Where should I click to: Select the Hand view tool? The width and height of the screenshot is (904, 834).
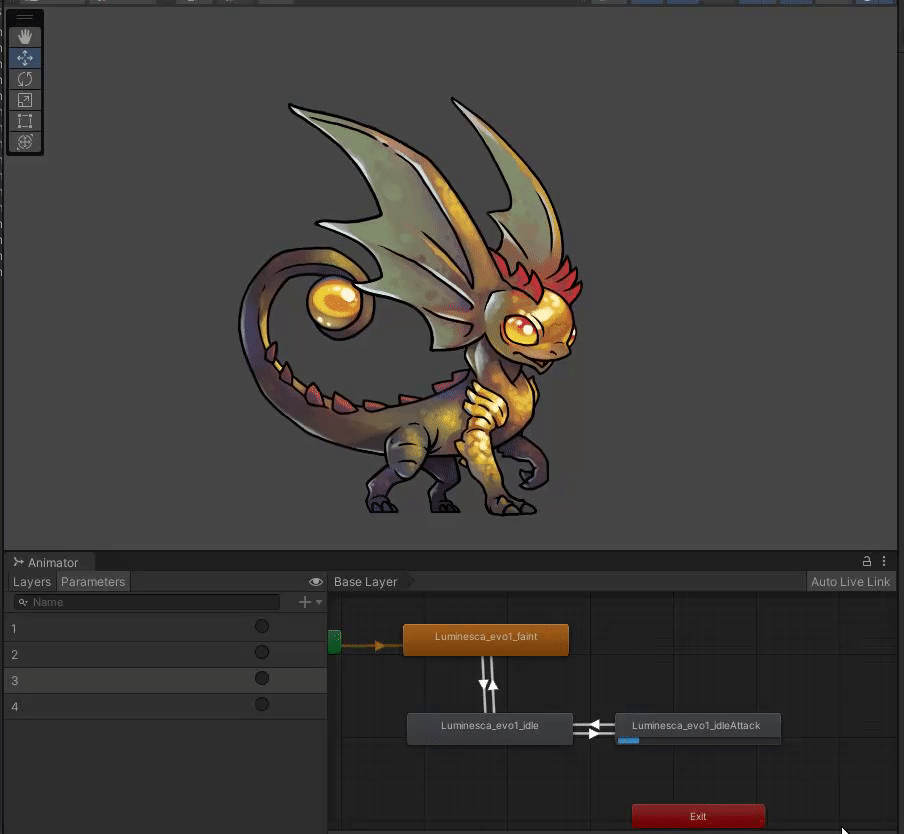25,37
